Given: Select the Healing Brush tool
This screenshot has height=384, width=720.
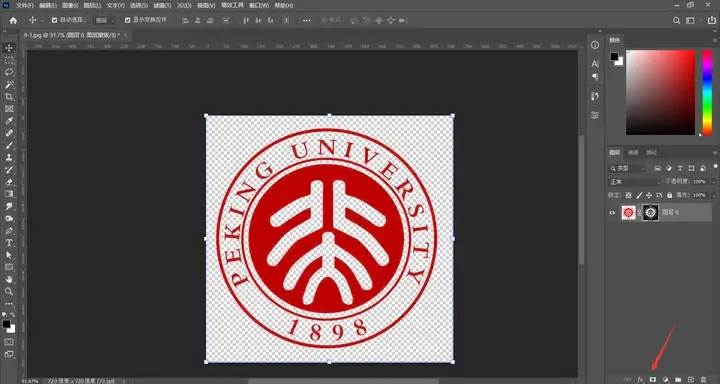Looking at the screenshot, I should point(9,133).
